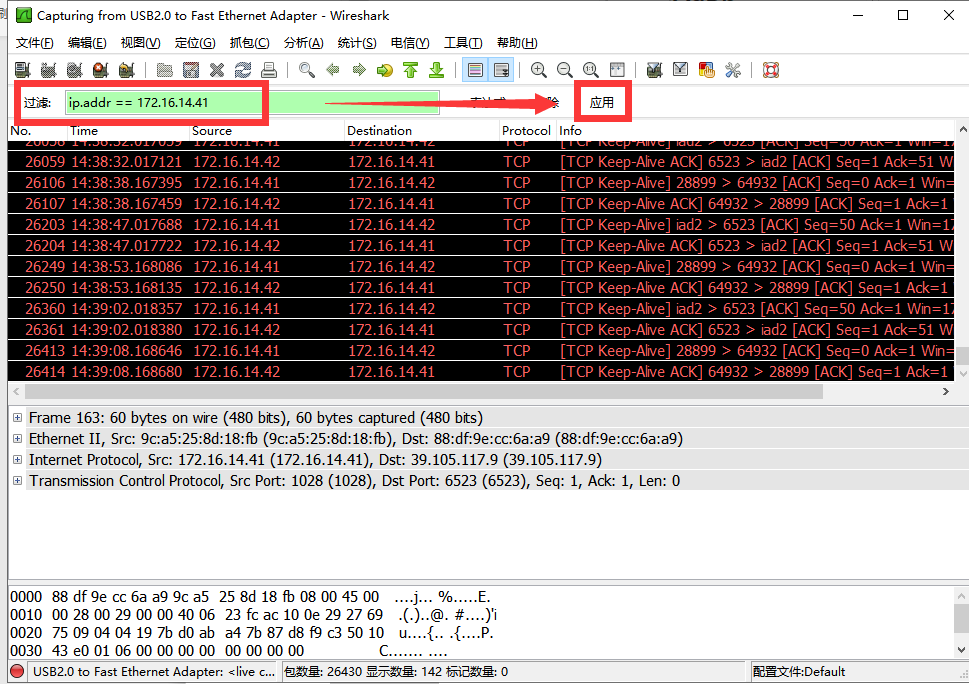The height and width of the screenshot is (684, 969).
Task: Open the 分析(A) menu
Action: pyautogui.click(x=303, y=43)
